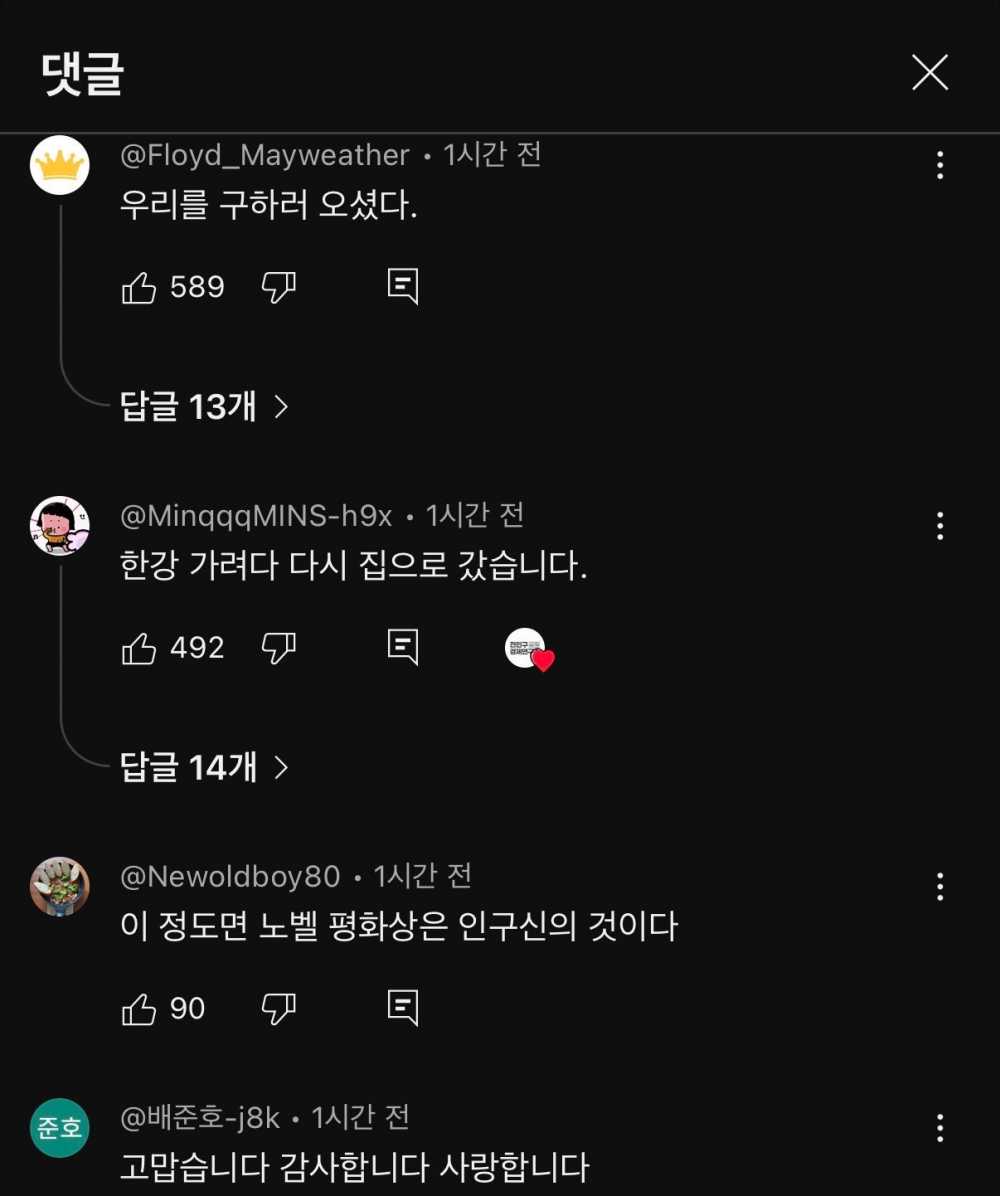Expand the 답글 13개 replies

coord(204,407)
